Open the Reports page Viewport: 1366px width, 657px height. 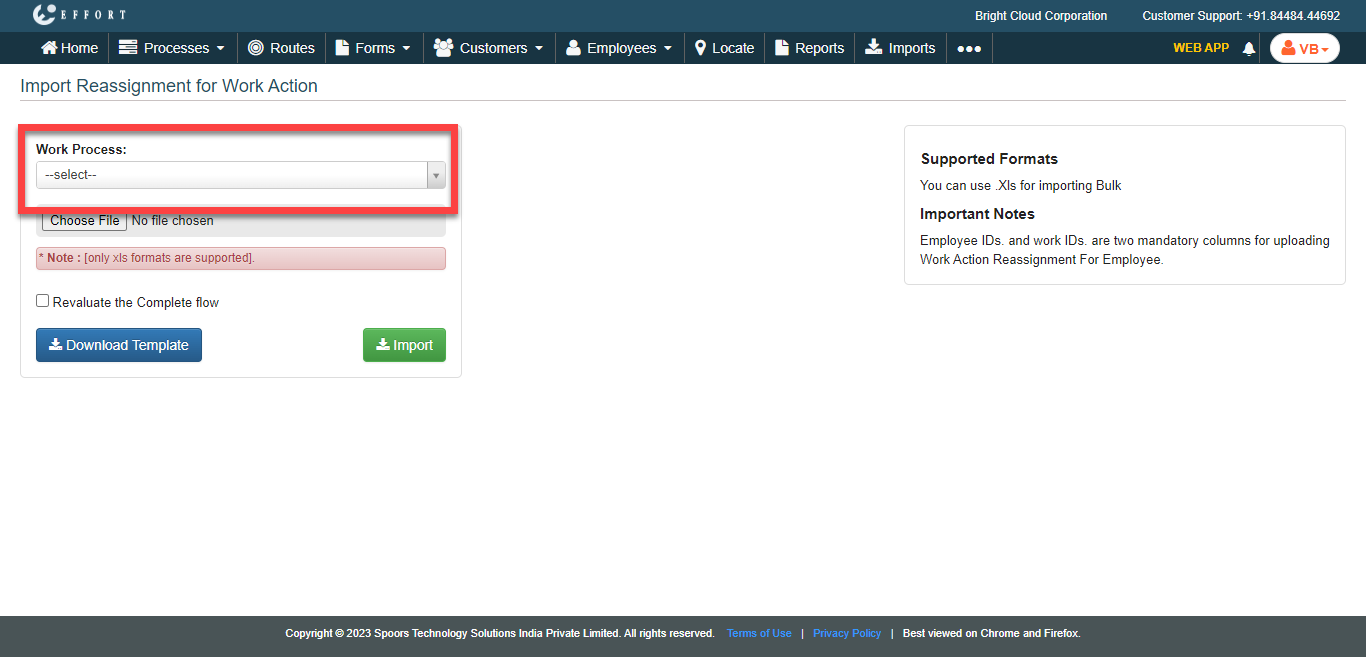coord(809,48)
